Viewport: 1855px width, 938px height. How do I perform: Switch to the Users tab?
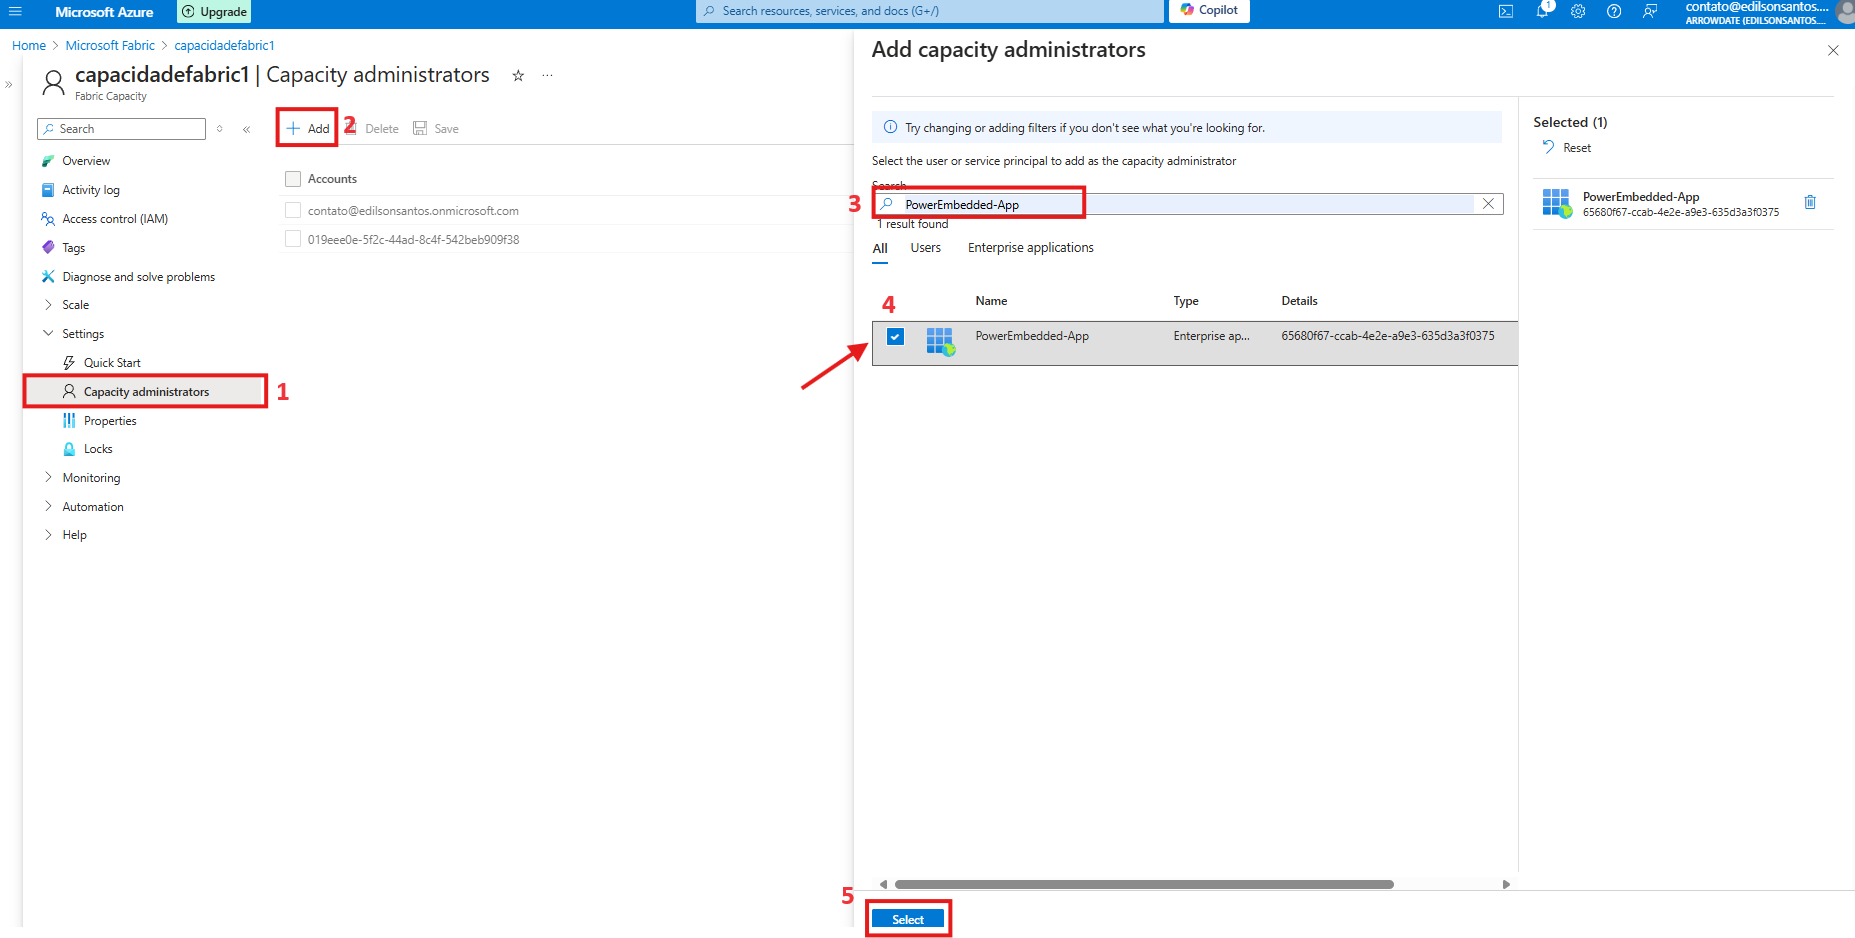(925, 248)
